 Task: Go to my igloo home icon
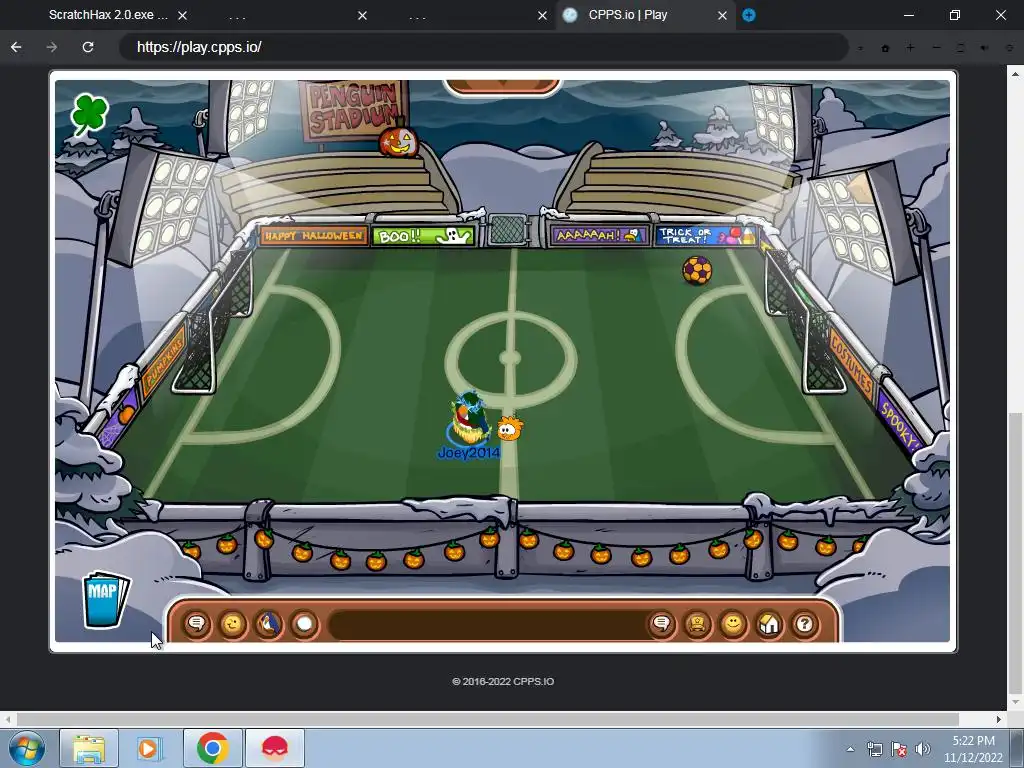click(x=769, y=624)
